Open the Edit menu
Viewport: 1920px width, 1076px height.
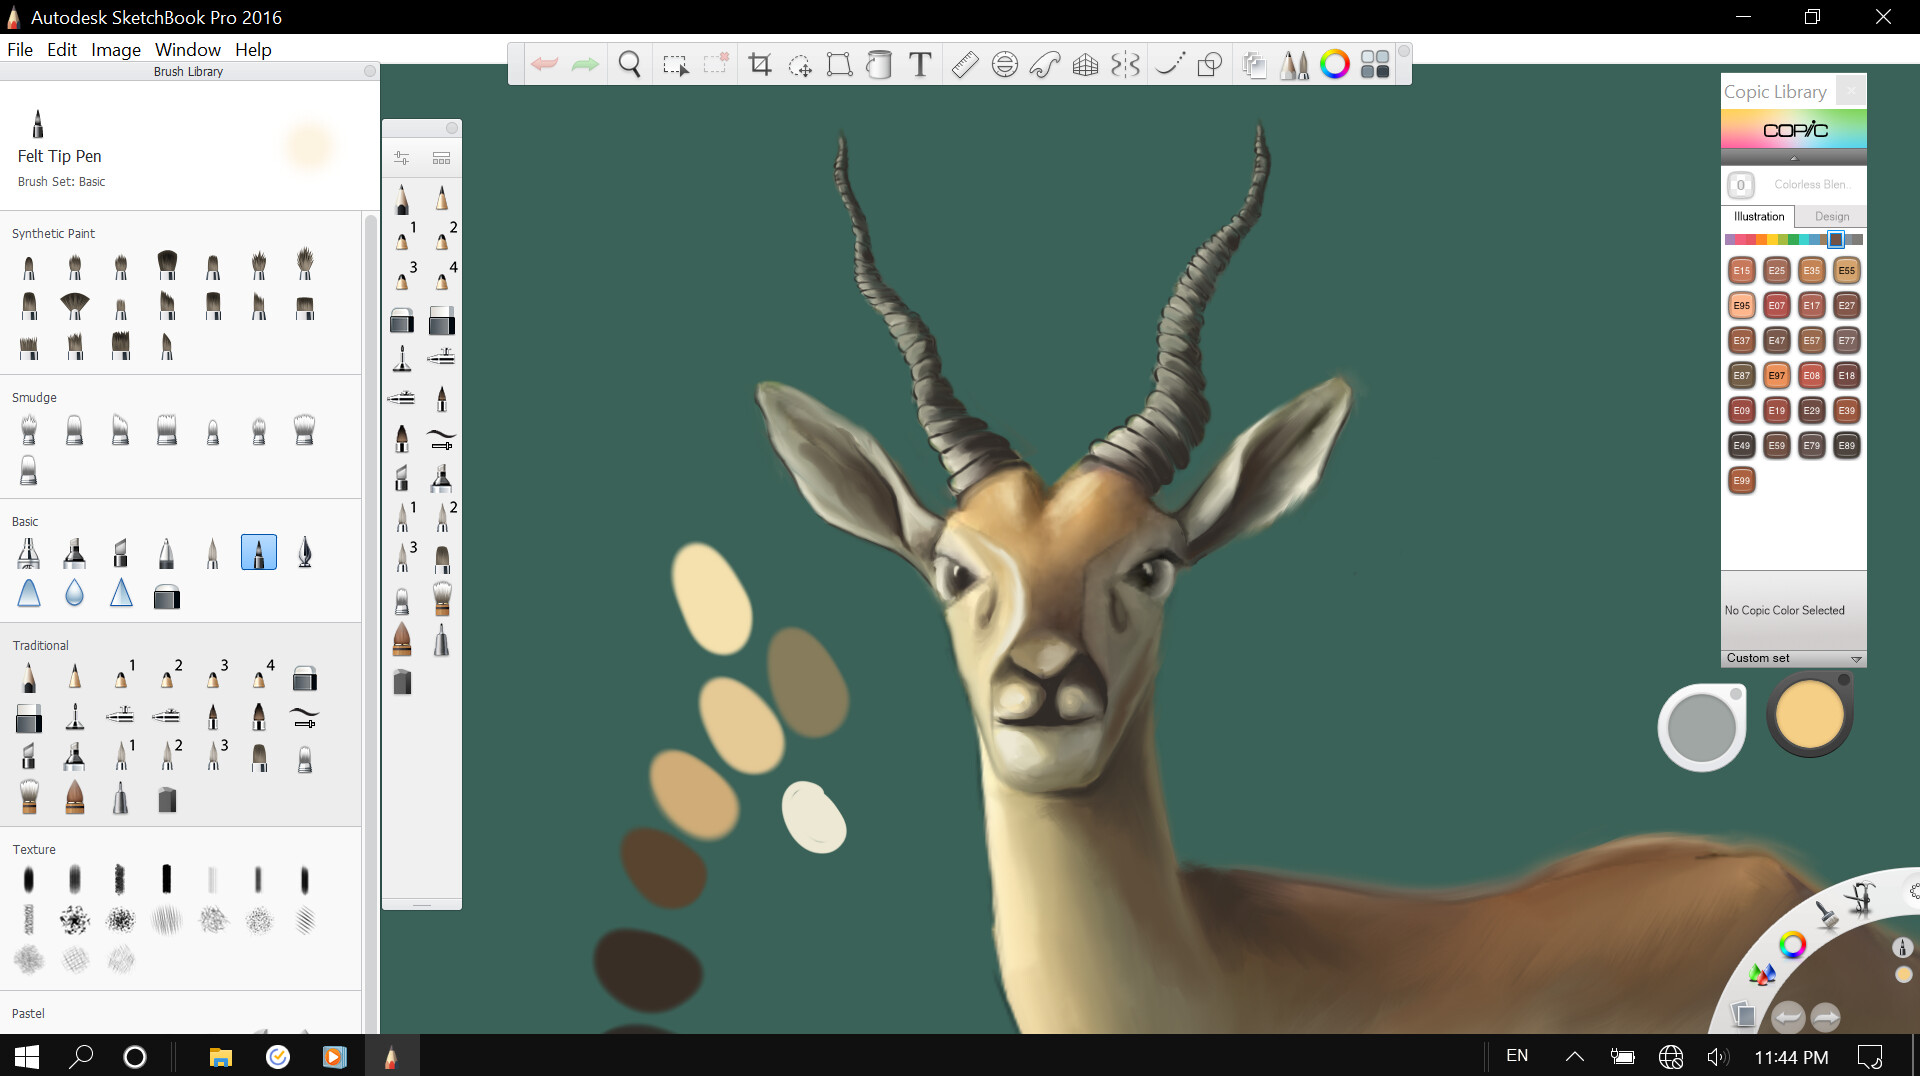point(62,49)
